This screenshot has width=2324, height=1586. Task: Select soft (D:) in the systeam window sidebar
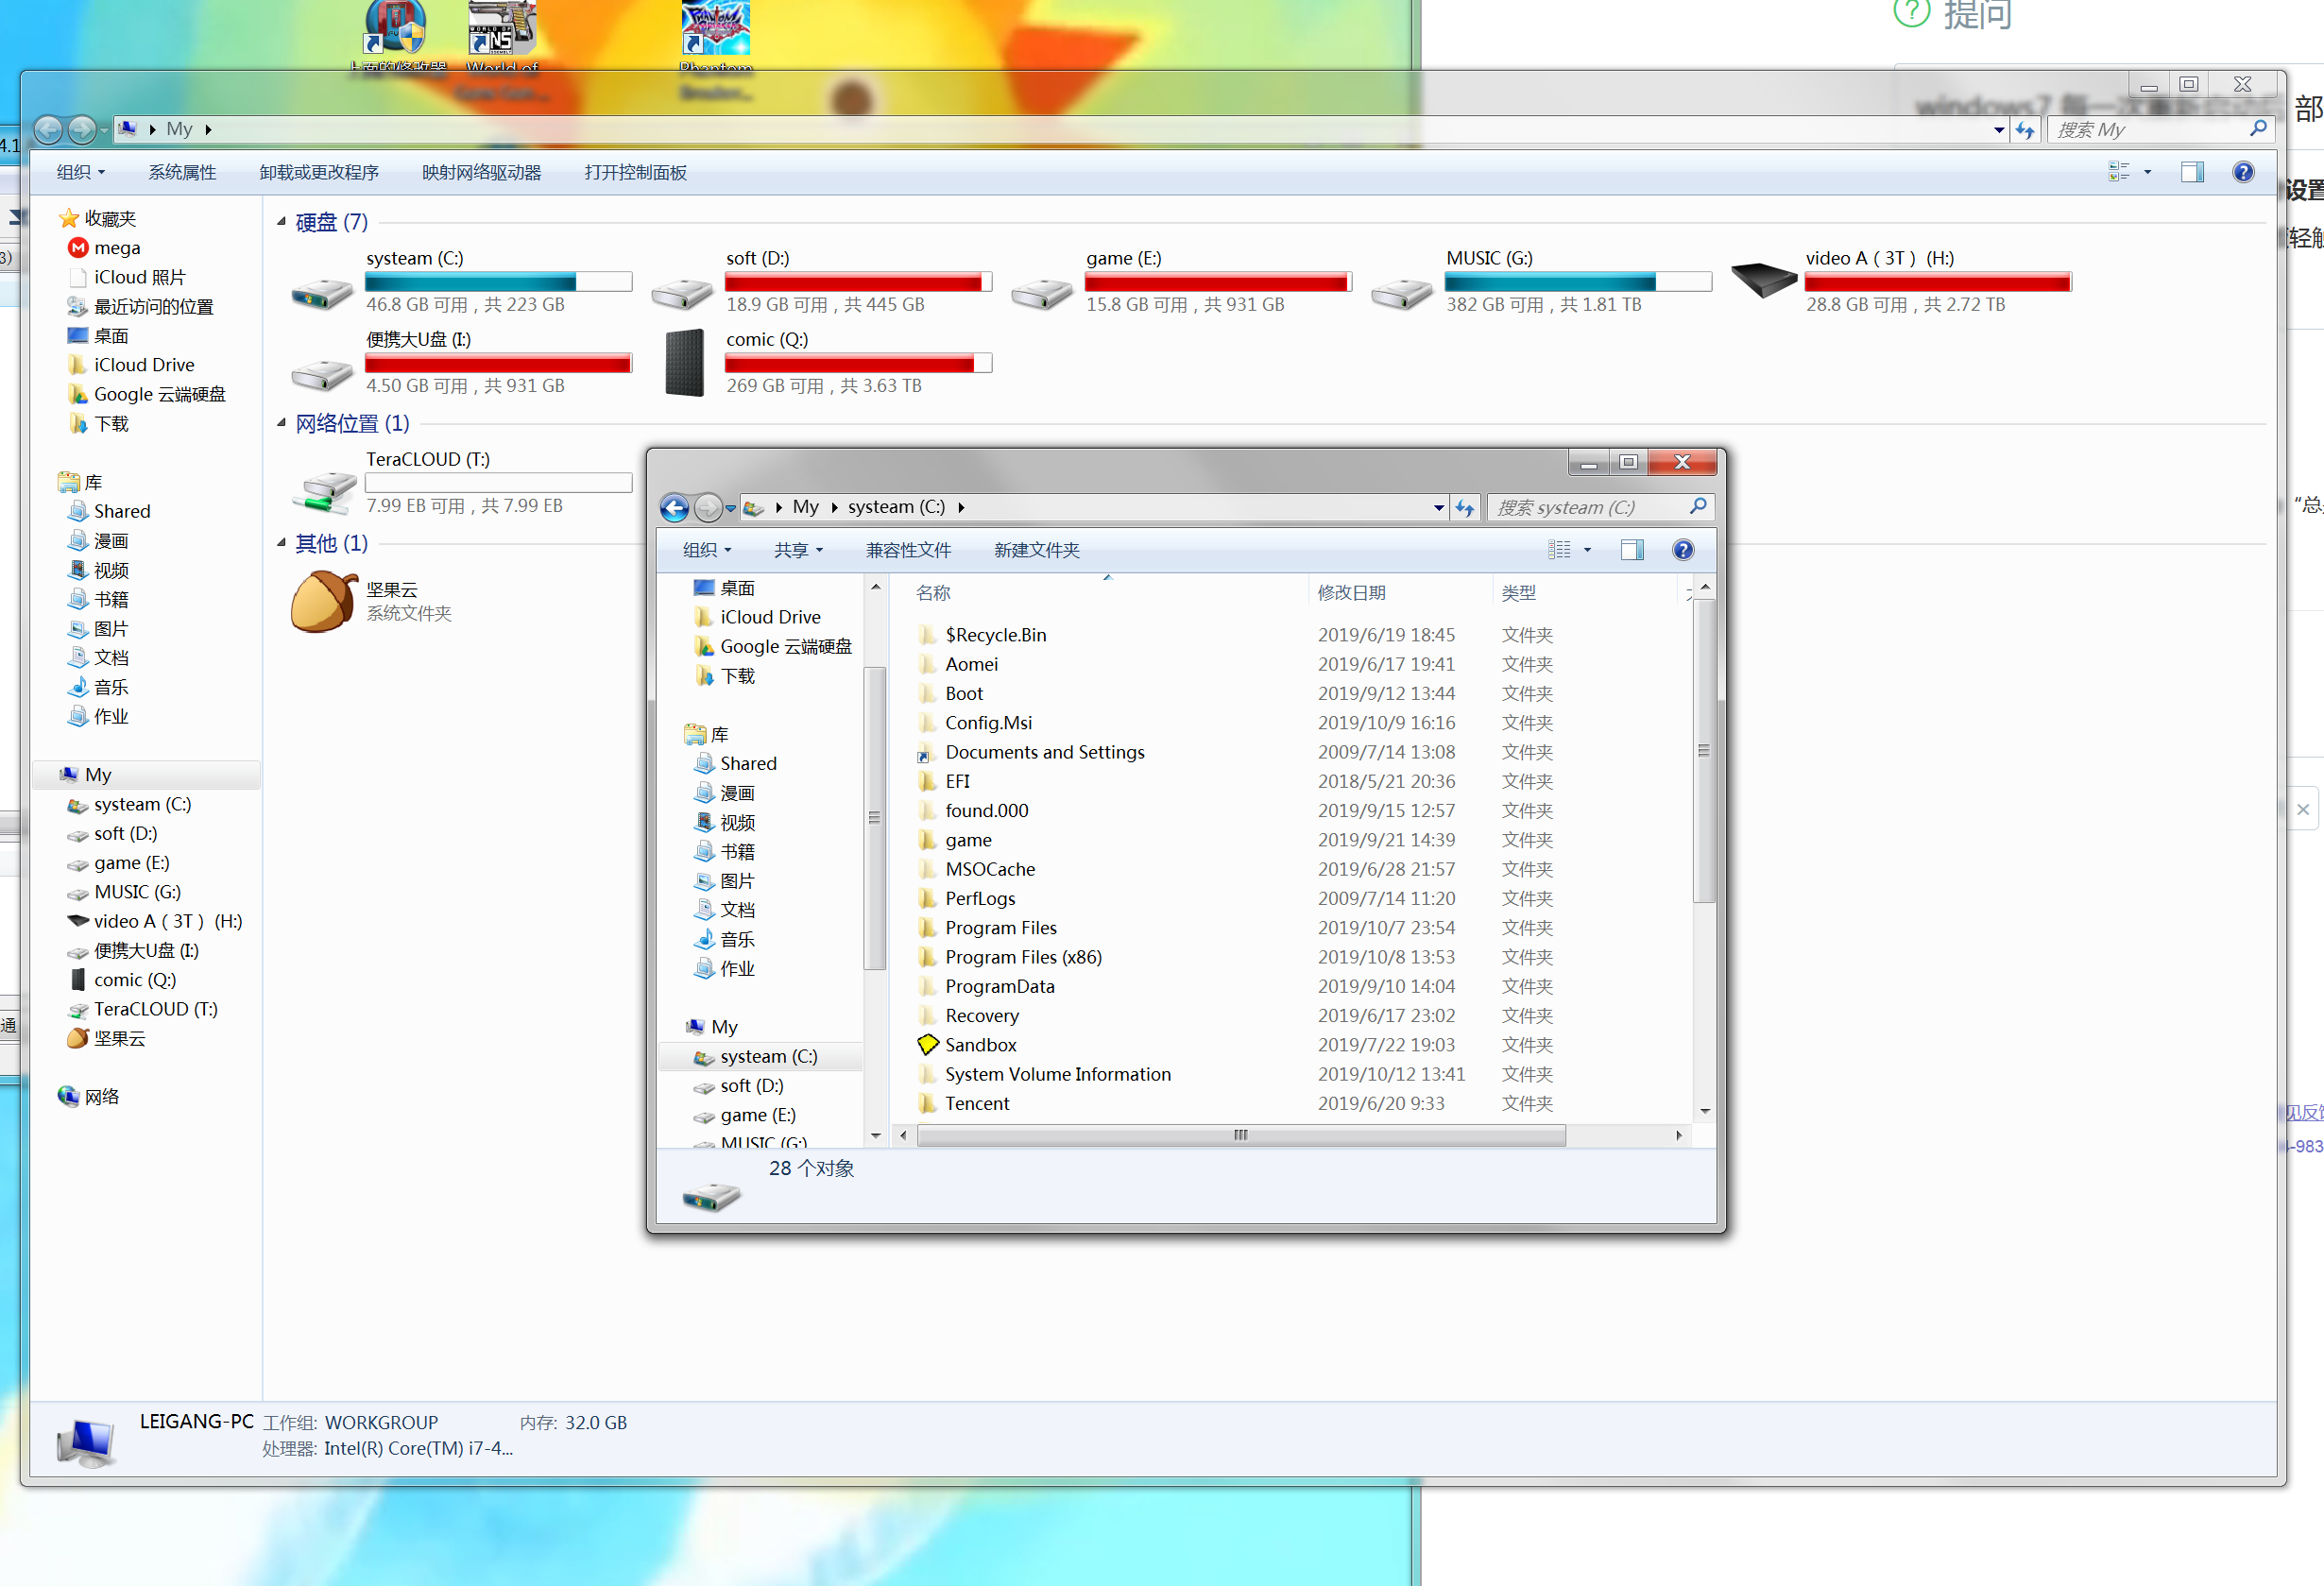(x=738, y=1086)
